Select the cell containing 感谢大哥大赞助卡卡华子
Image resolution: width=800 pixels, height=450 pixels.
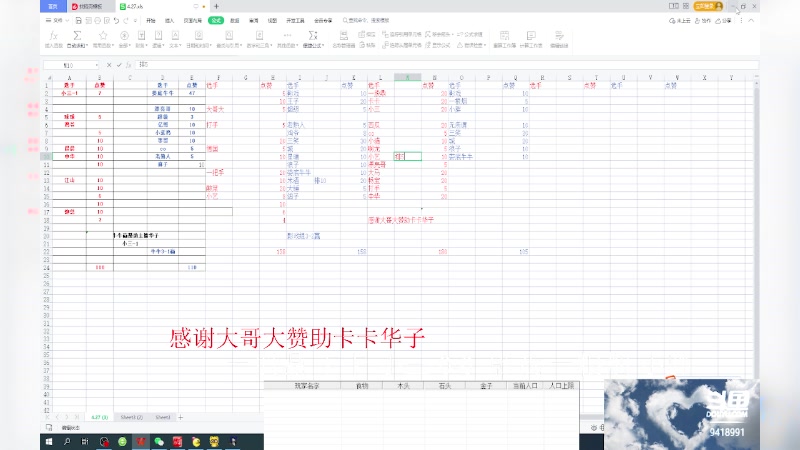[401, 220]
